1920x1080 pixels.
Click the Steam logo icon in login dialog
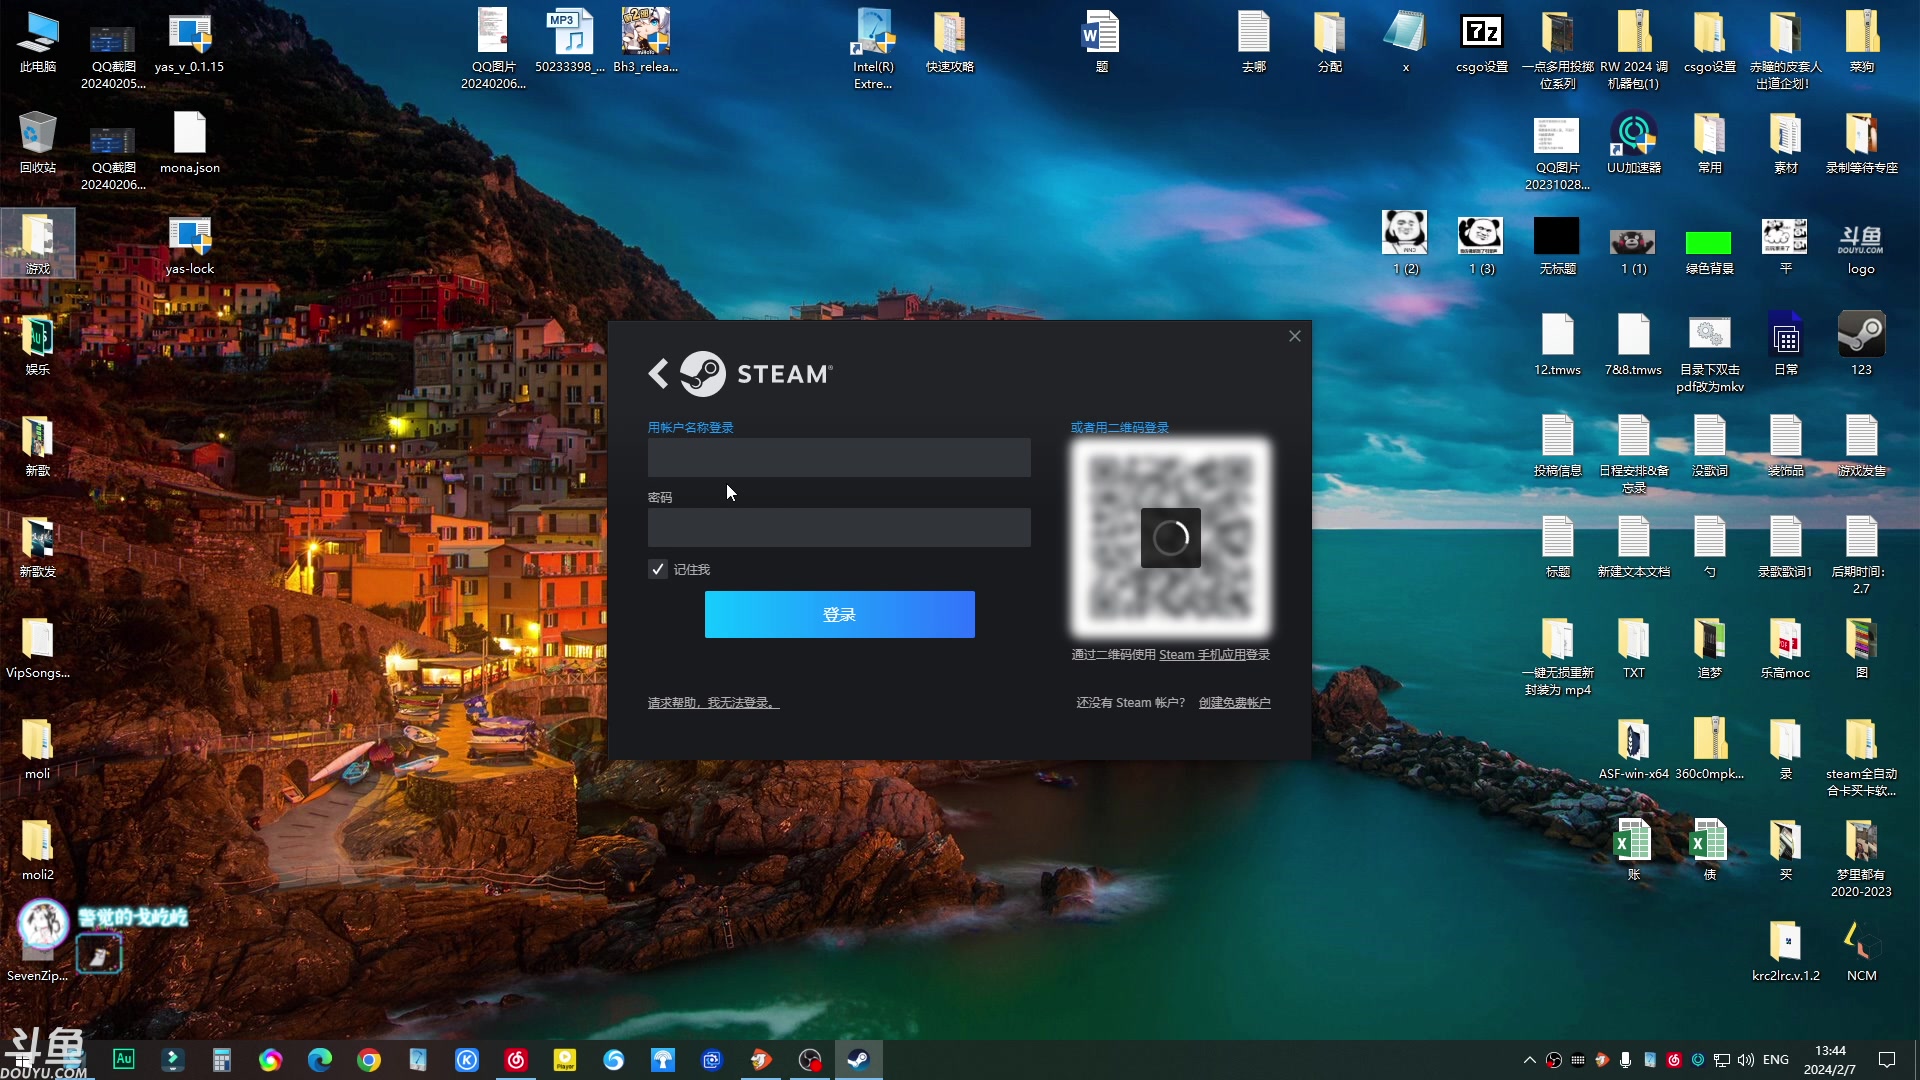[x=703, y=373]
